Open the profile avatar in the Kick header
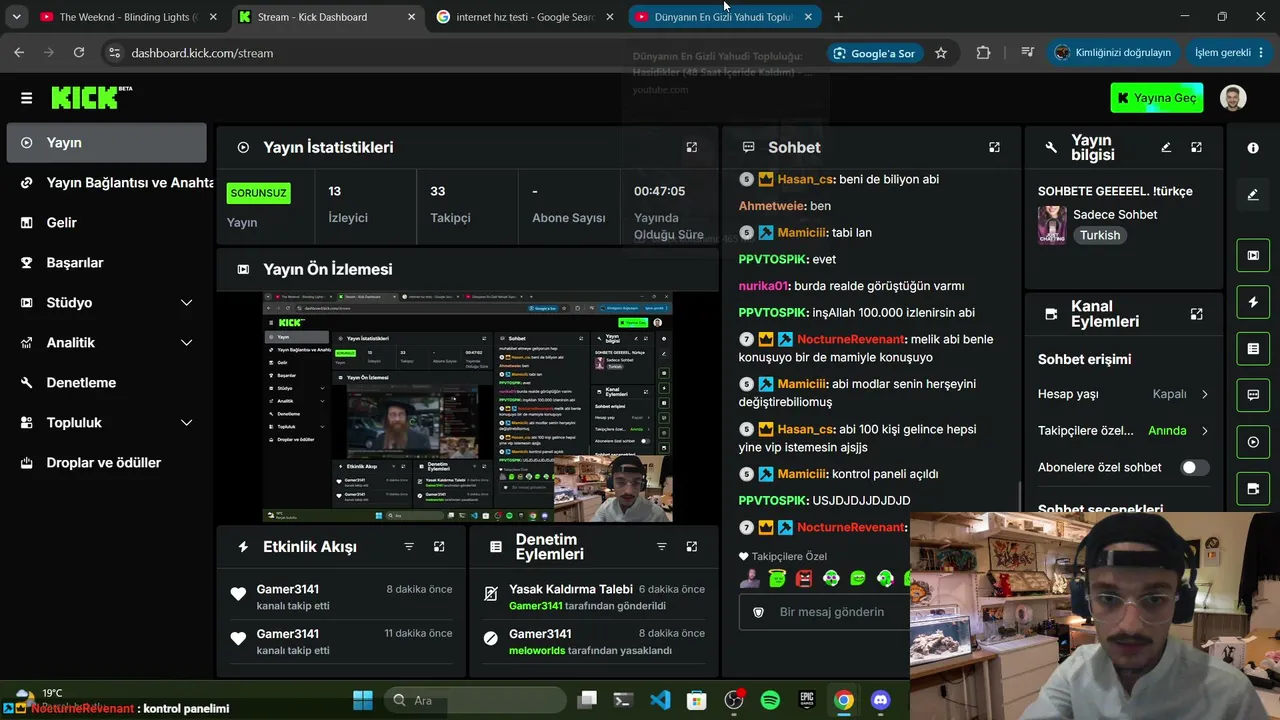The width and height of the screenshot is (1280, 720). tap(1233, 98)
